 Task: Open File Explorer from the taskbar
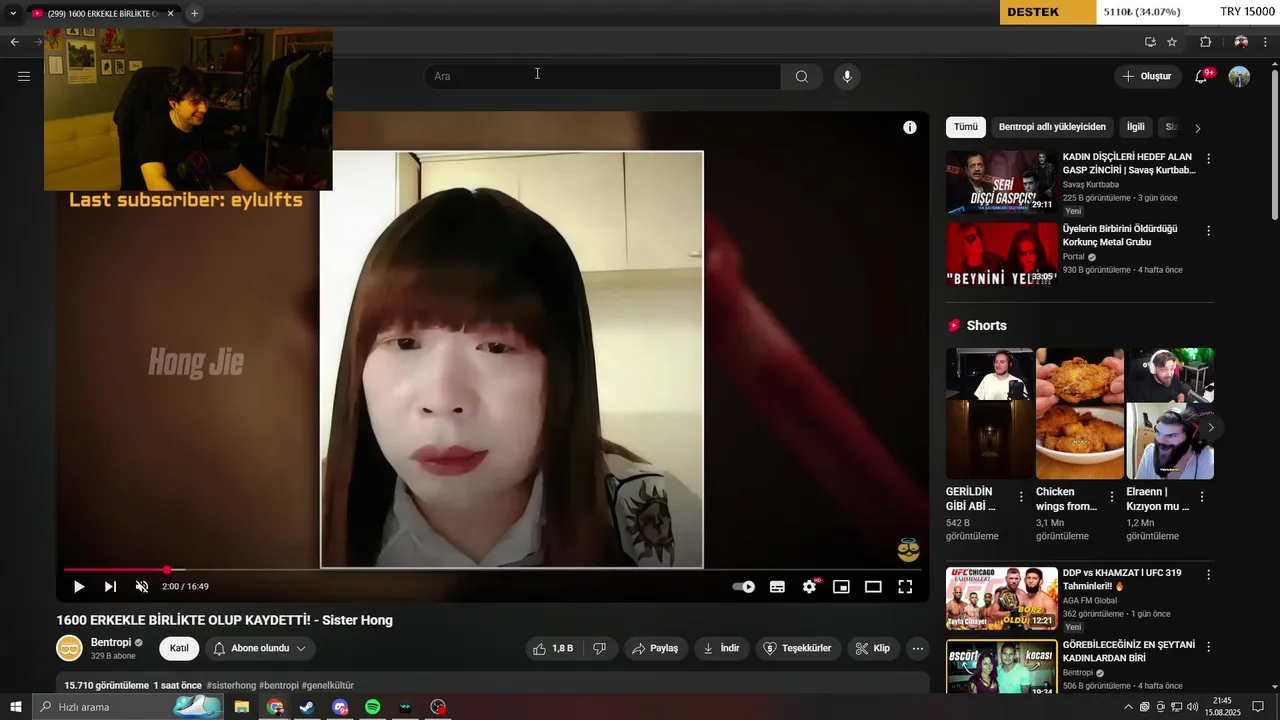242,707
